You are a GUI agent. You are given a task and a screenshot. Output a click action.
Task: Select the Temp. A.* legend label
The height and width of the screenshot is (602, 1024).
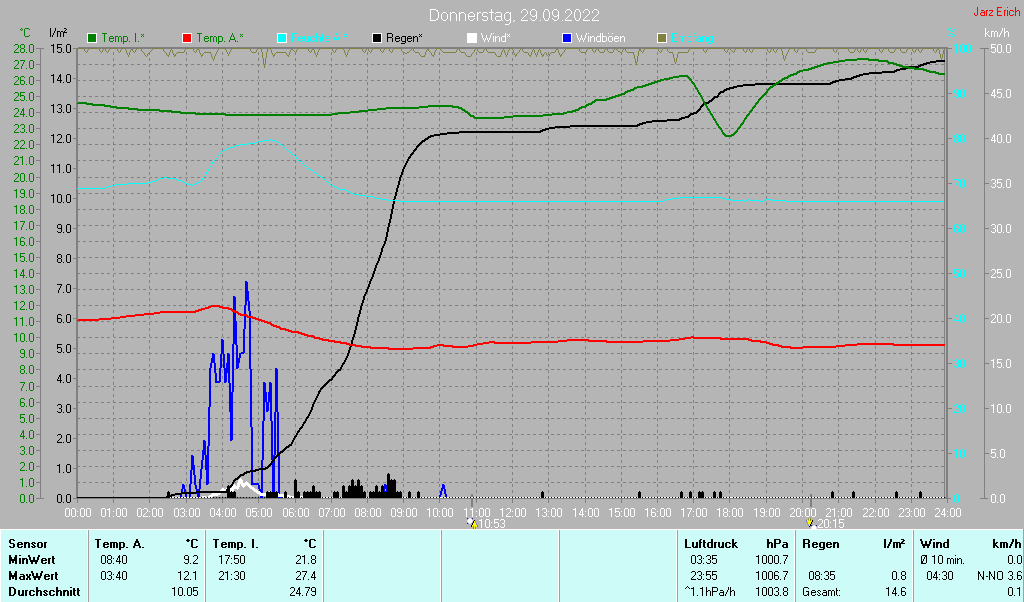[220, 39]
